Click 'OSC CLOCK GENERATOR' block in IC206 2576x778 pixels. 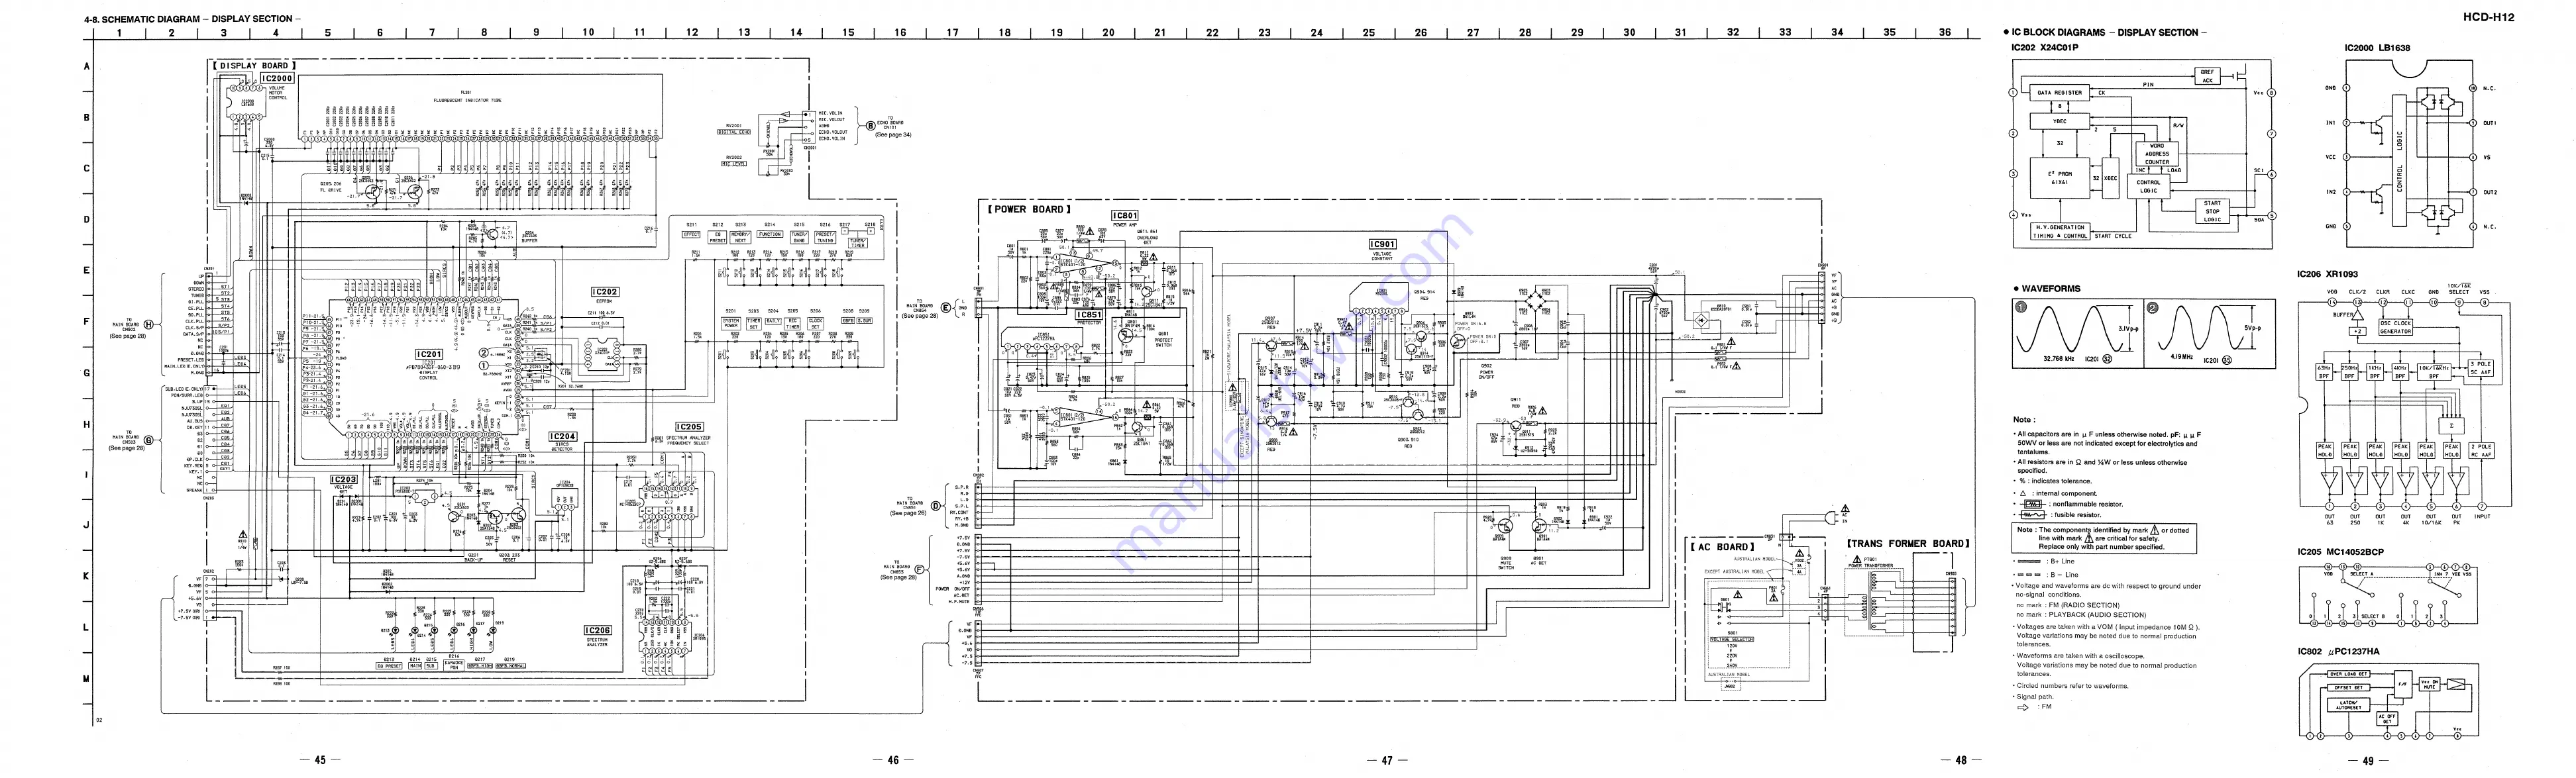tap(2395, 327)
